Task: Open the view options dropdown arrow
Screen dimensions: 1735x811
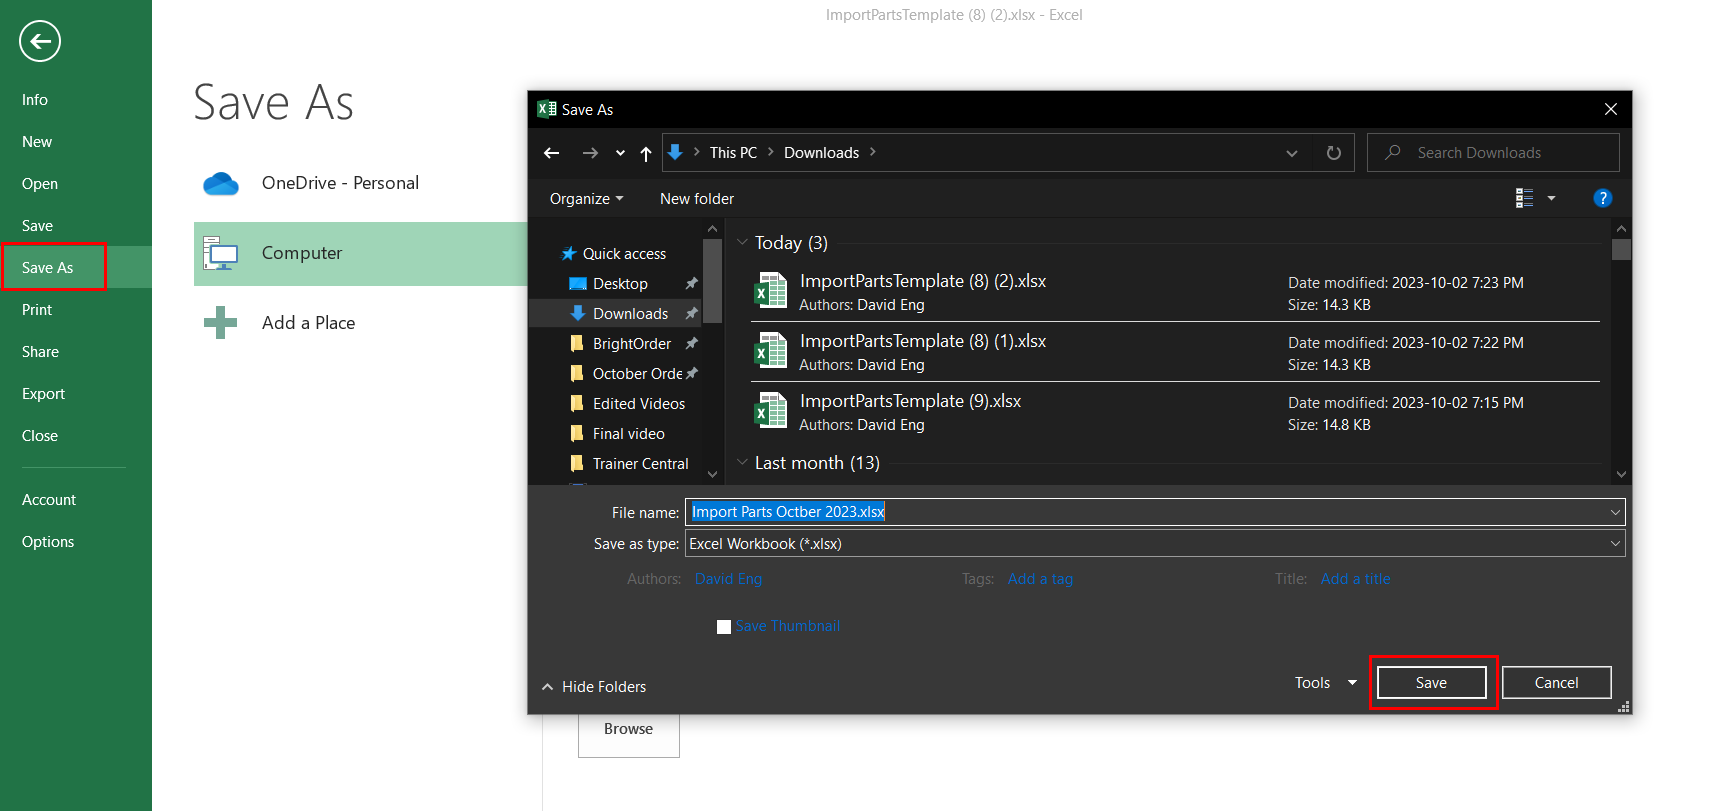Action: click(1551, 198)
